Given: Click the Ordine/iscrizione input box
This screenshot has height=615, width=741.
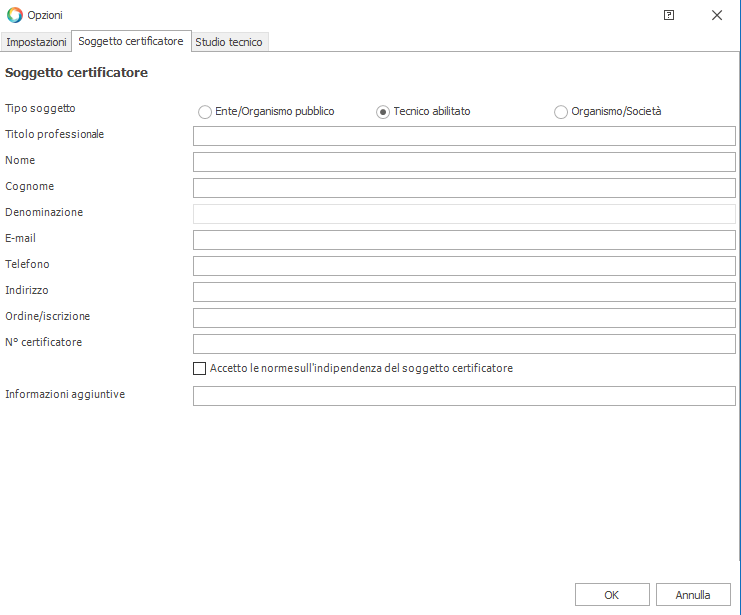Looking at the screenshot, I should [x=464, y=318].
